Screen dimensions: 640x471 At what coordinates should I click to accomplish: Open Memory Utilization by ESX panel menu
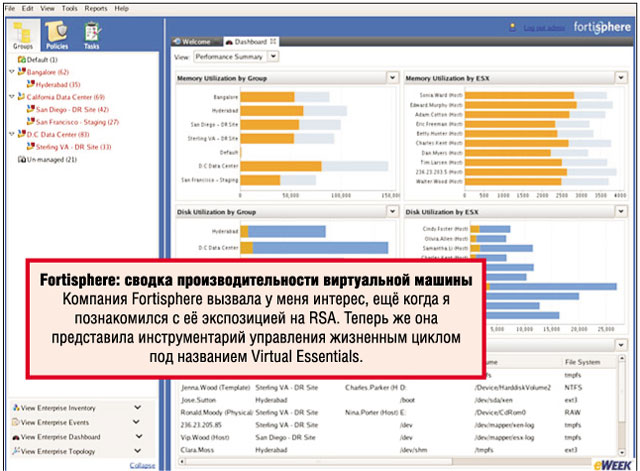(620, 77)
